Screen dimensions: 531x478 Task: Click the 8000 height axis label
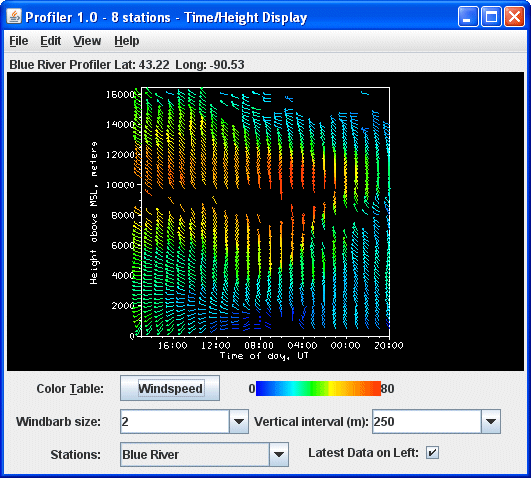pyautogui.click(x=123, y=215)
